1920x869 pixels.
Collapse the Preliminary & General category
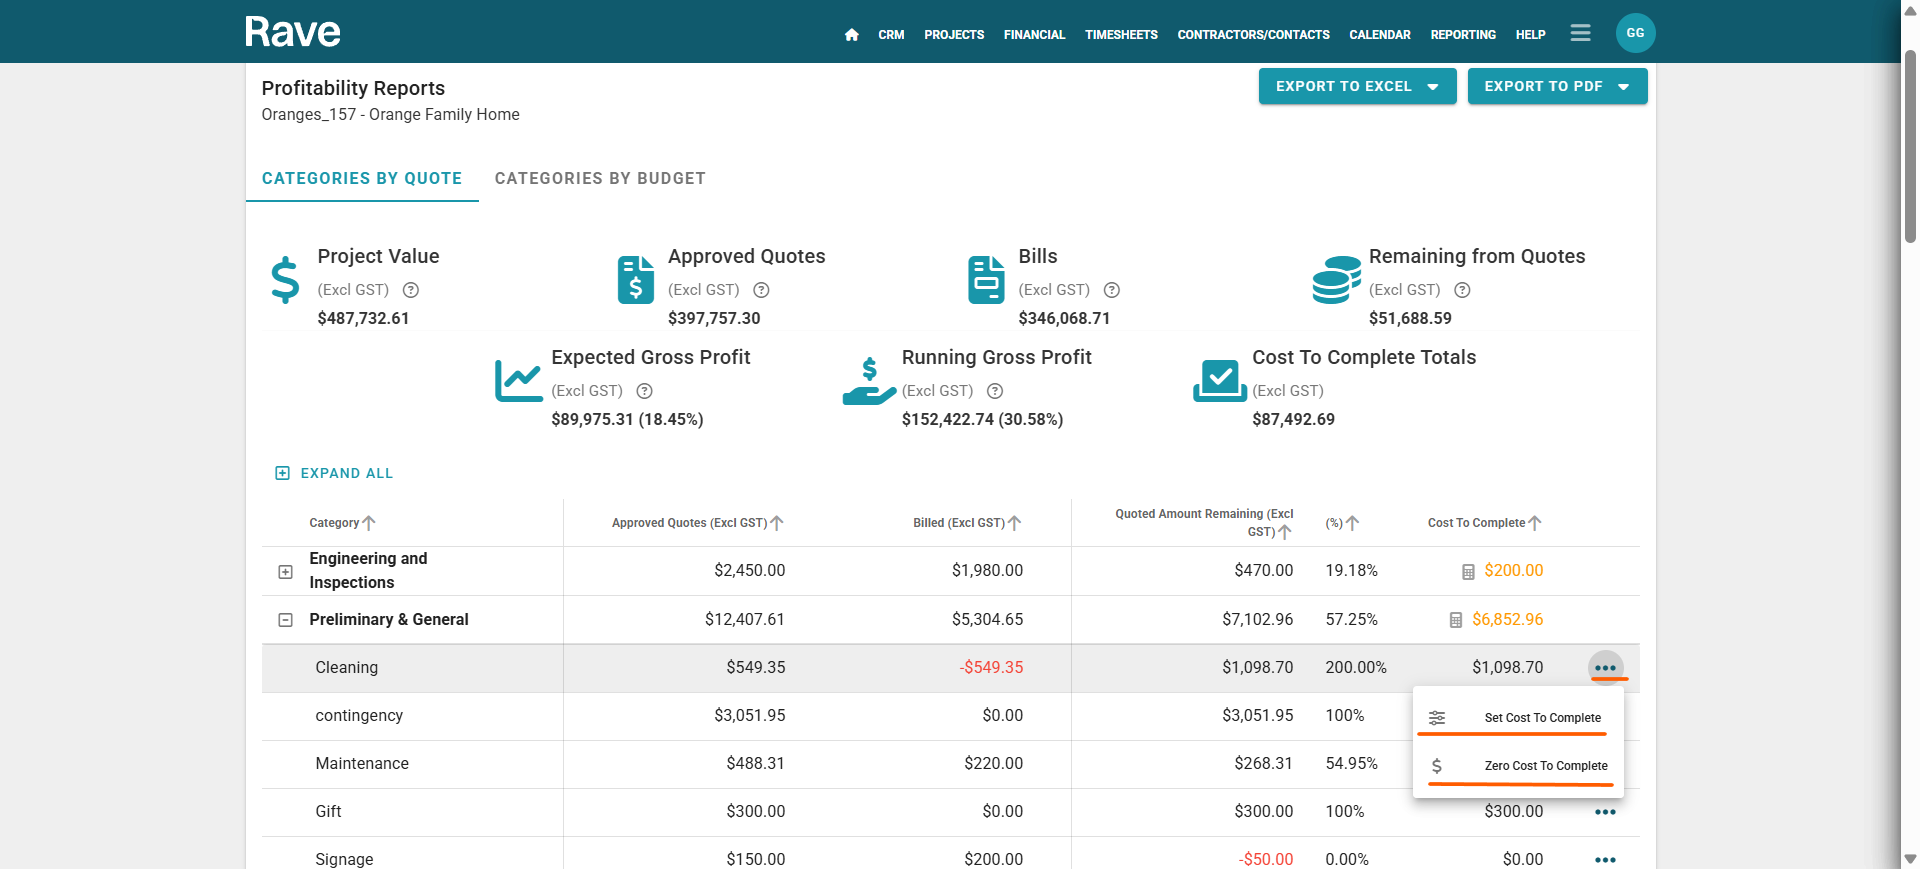(x=285, y=620)
